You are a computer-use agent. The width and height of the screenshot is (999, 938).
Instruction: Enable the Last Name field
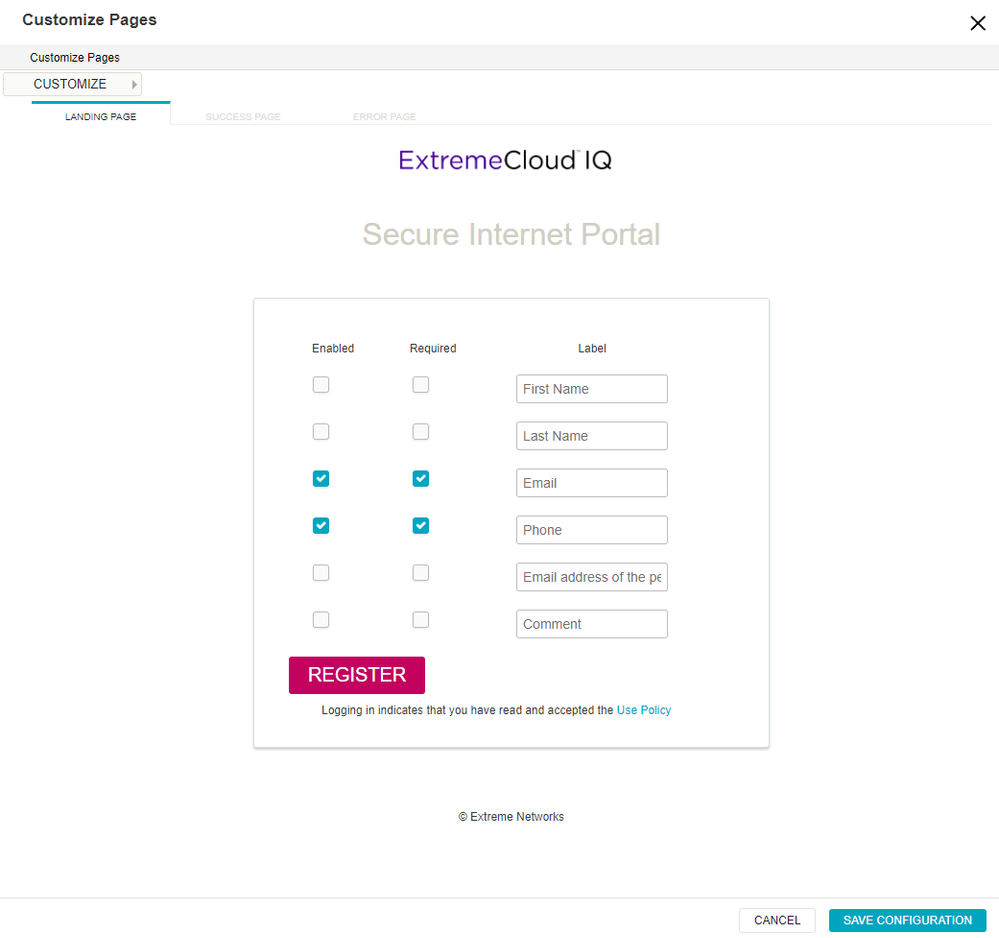point(321,432)
